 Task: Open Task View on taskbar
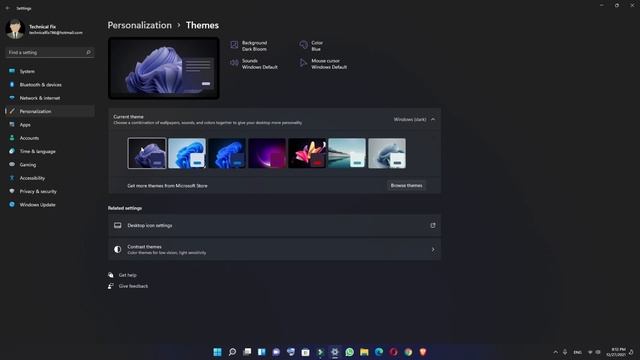247,352
